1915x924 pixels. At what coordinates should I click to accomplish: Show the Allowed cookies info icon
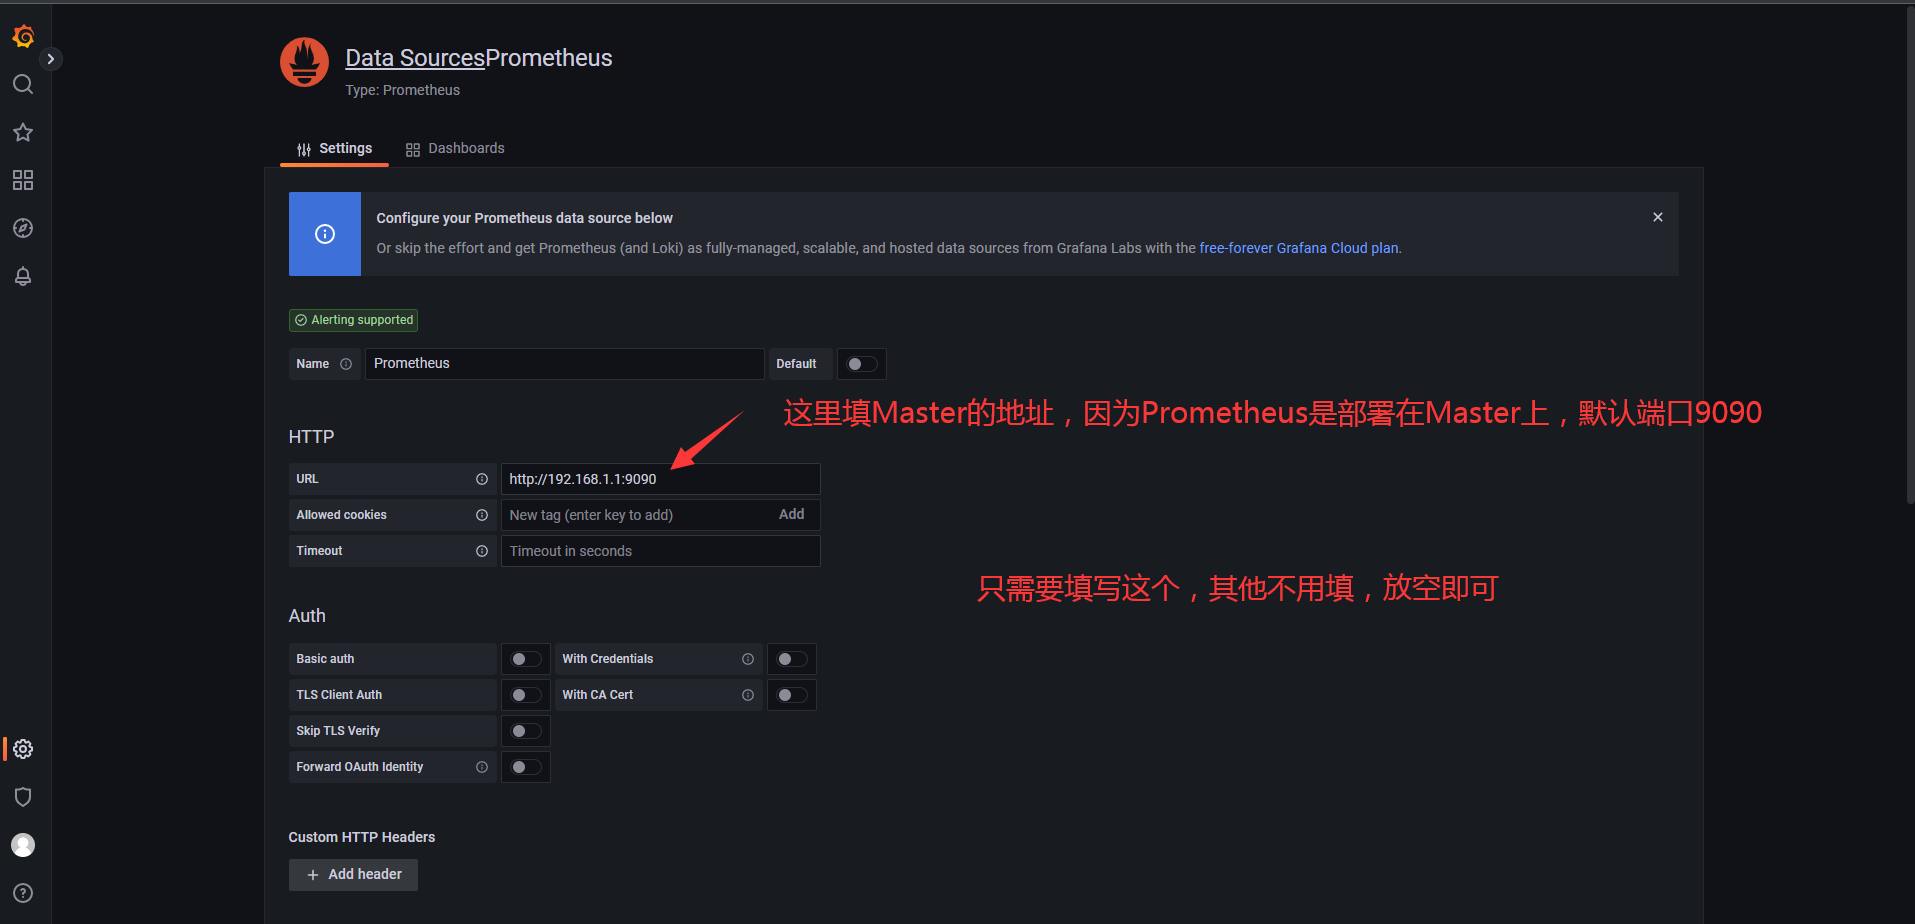point(482,515)
